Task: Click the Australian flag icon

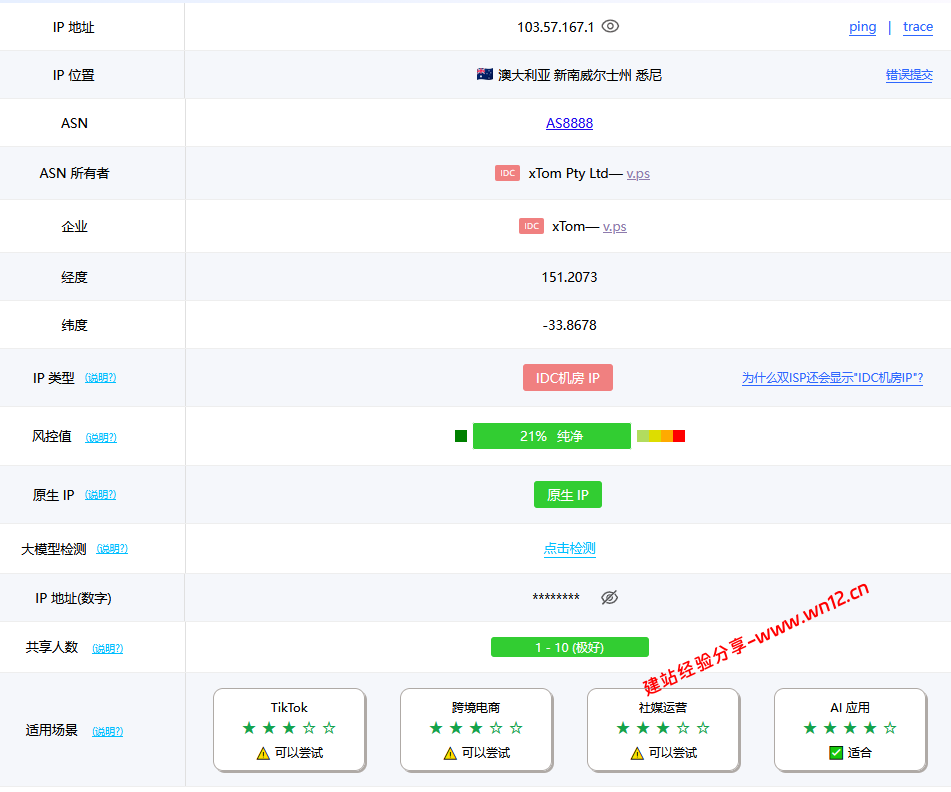Action: [x=485, y=75]
